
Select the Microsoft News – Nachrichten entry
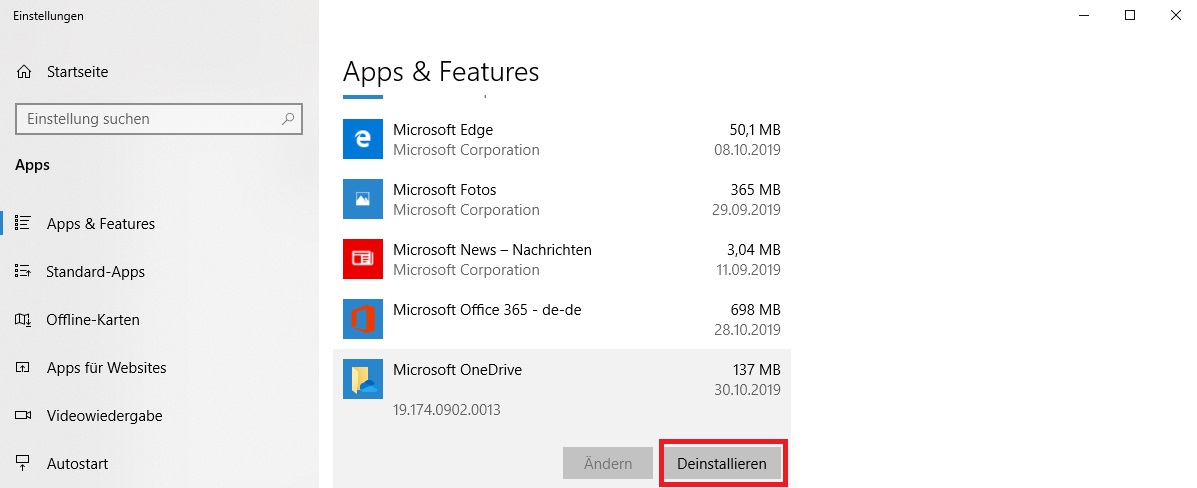(562, 259)
